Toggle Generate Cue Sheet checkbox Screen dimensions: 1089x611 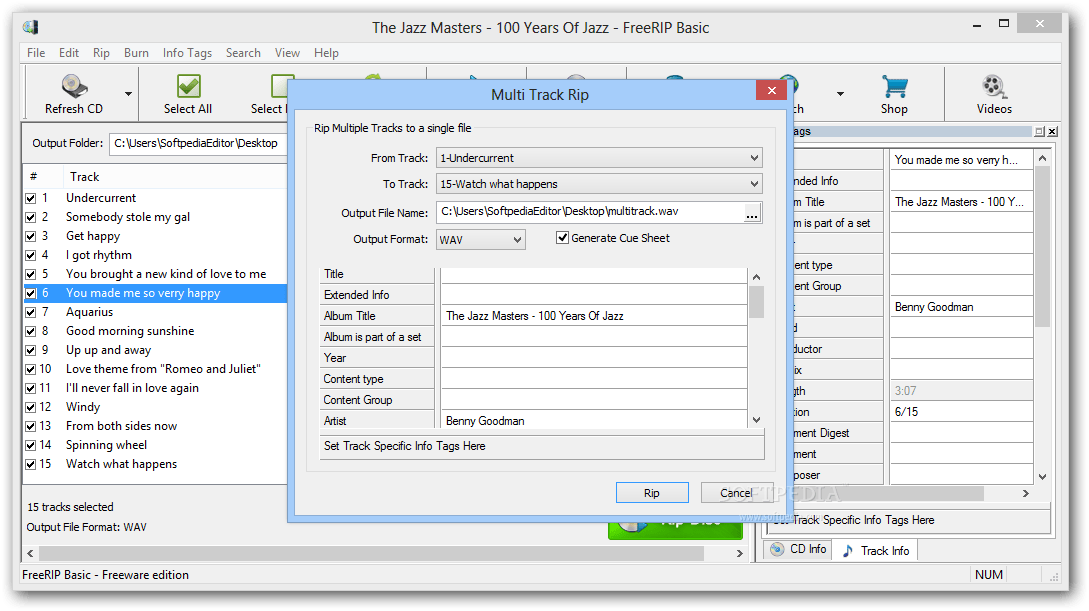click(x=563, y=238)
